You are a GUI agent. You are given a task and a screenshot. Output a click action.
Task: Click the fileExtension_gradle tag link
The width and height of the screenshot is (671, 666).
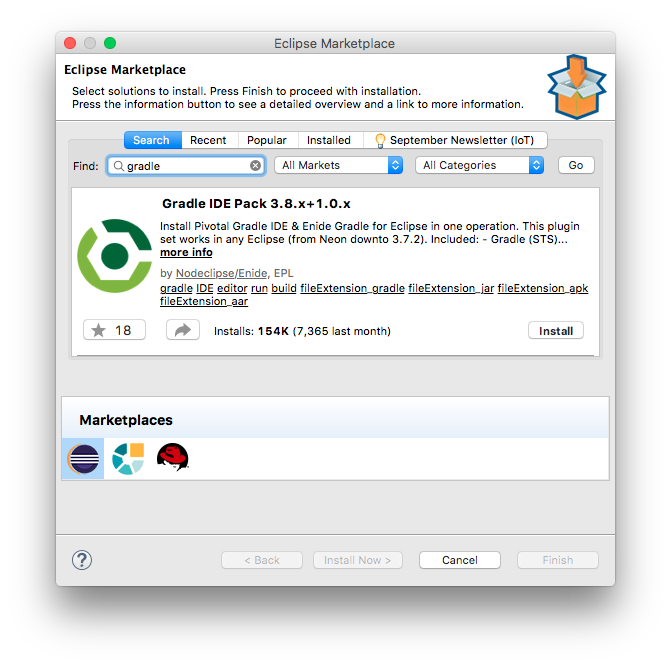click(x=353, y=288)
